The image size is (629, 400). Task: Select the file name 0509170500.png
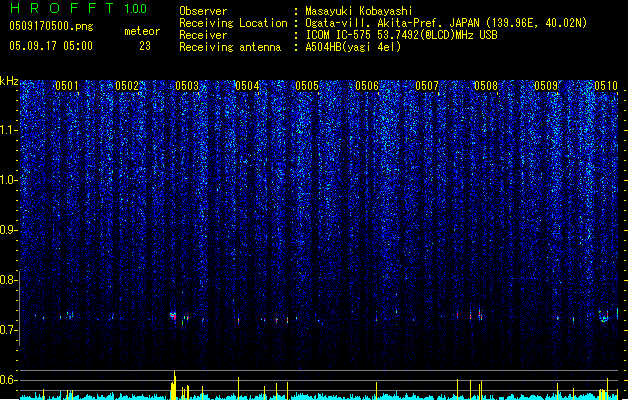pos(51,26)
